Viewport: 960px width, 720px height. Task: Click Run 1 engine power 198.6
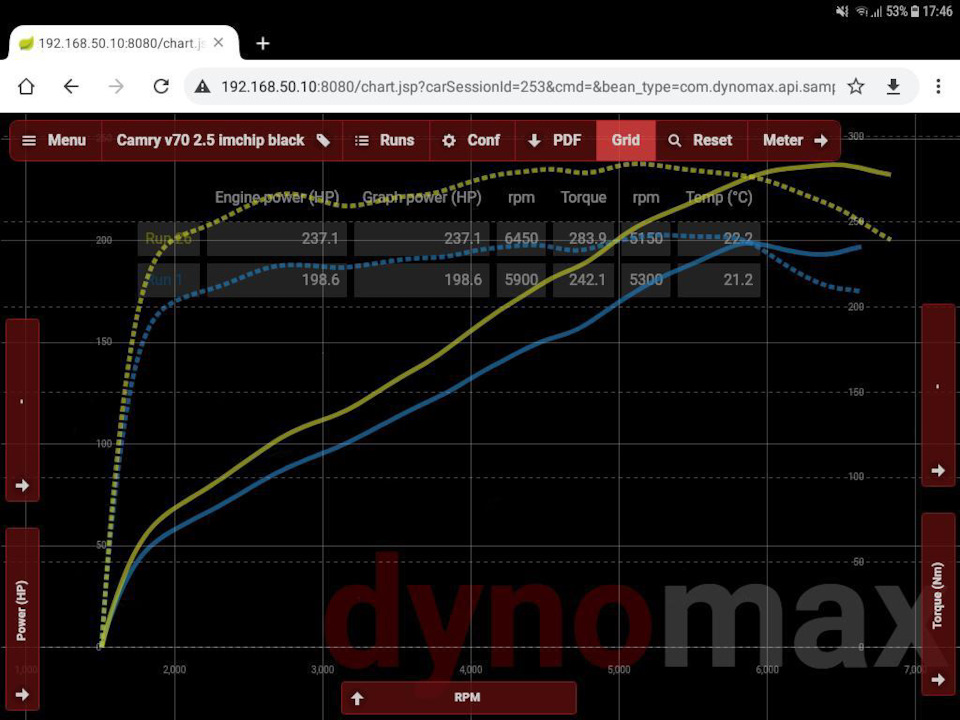pyautogui.click(x=277, y=280)
